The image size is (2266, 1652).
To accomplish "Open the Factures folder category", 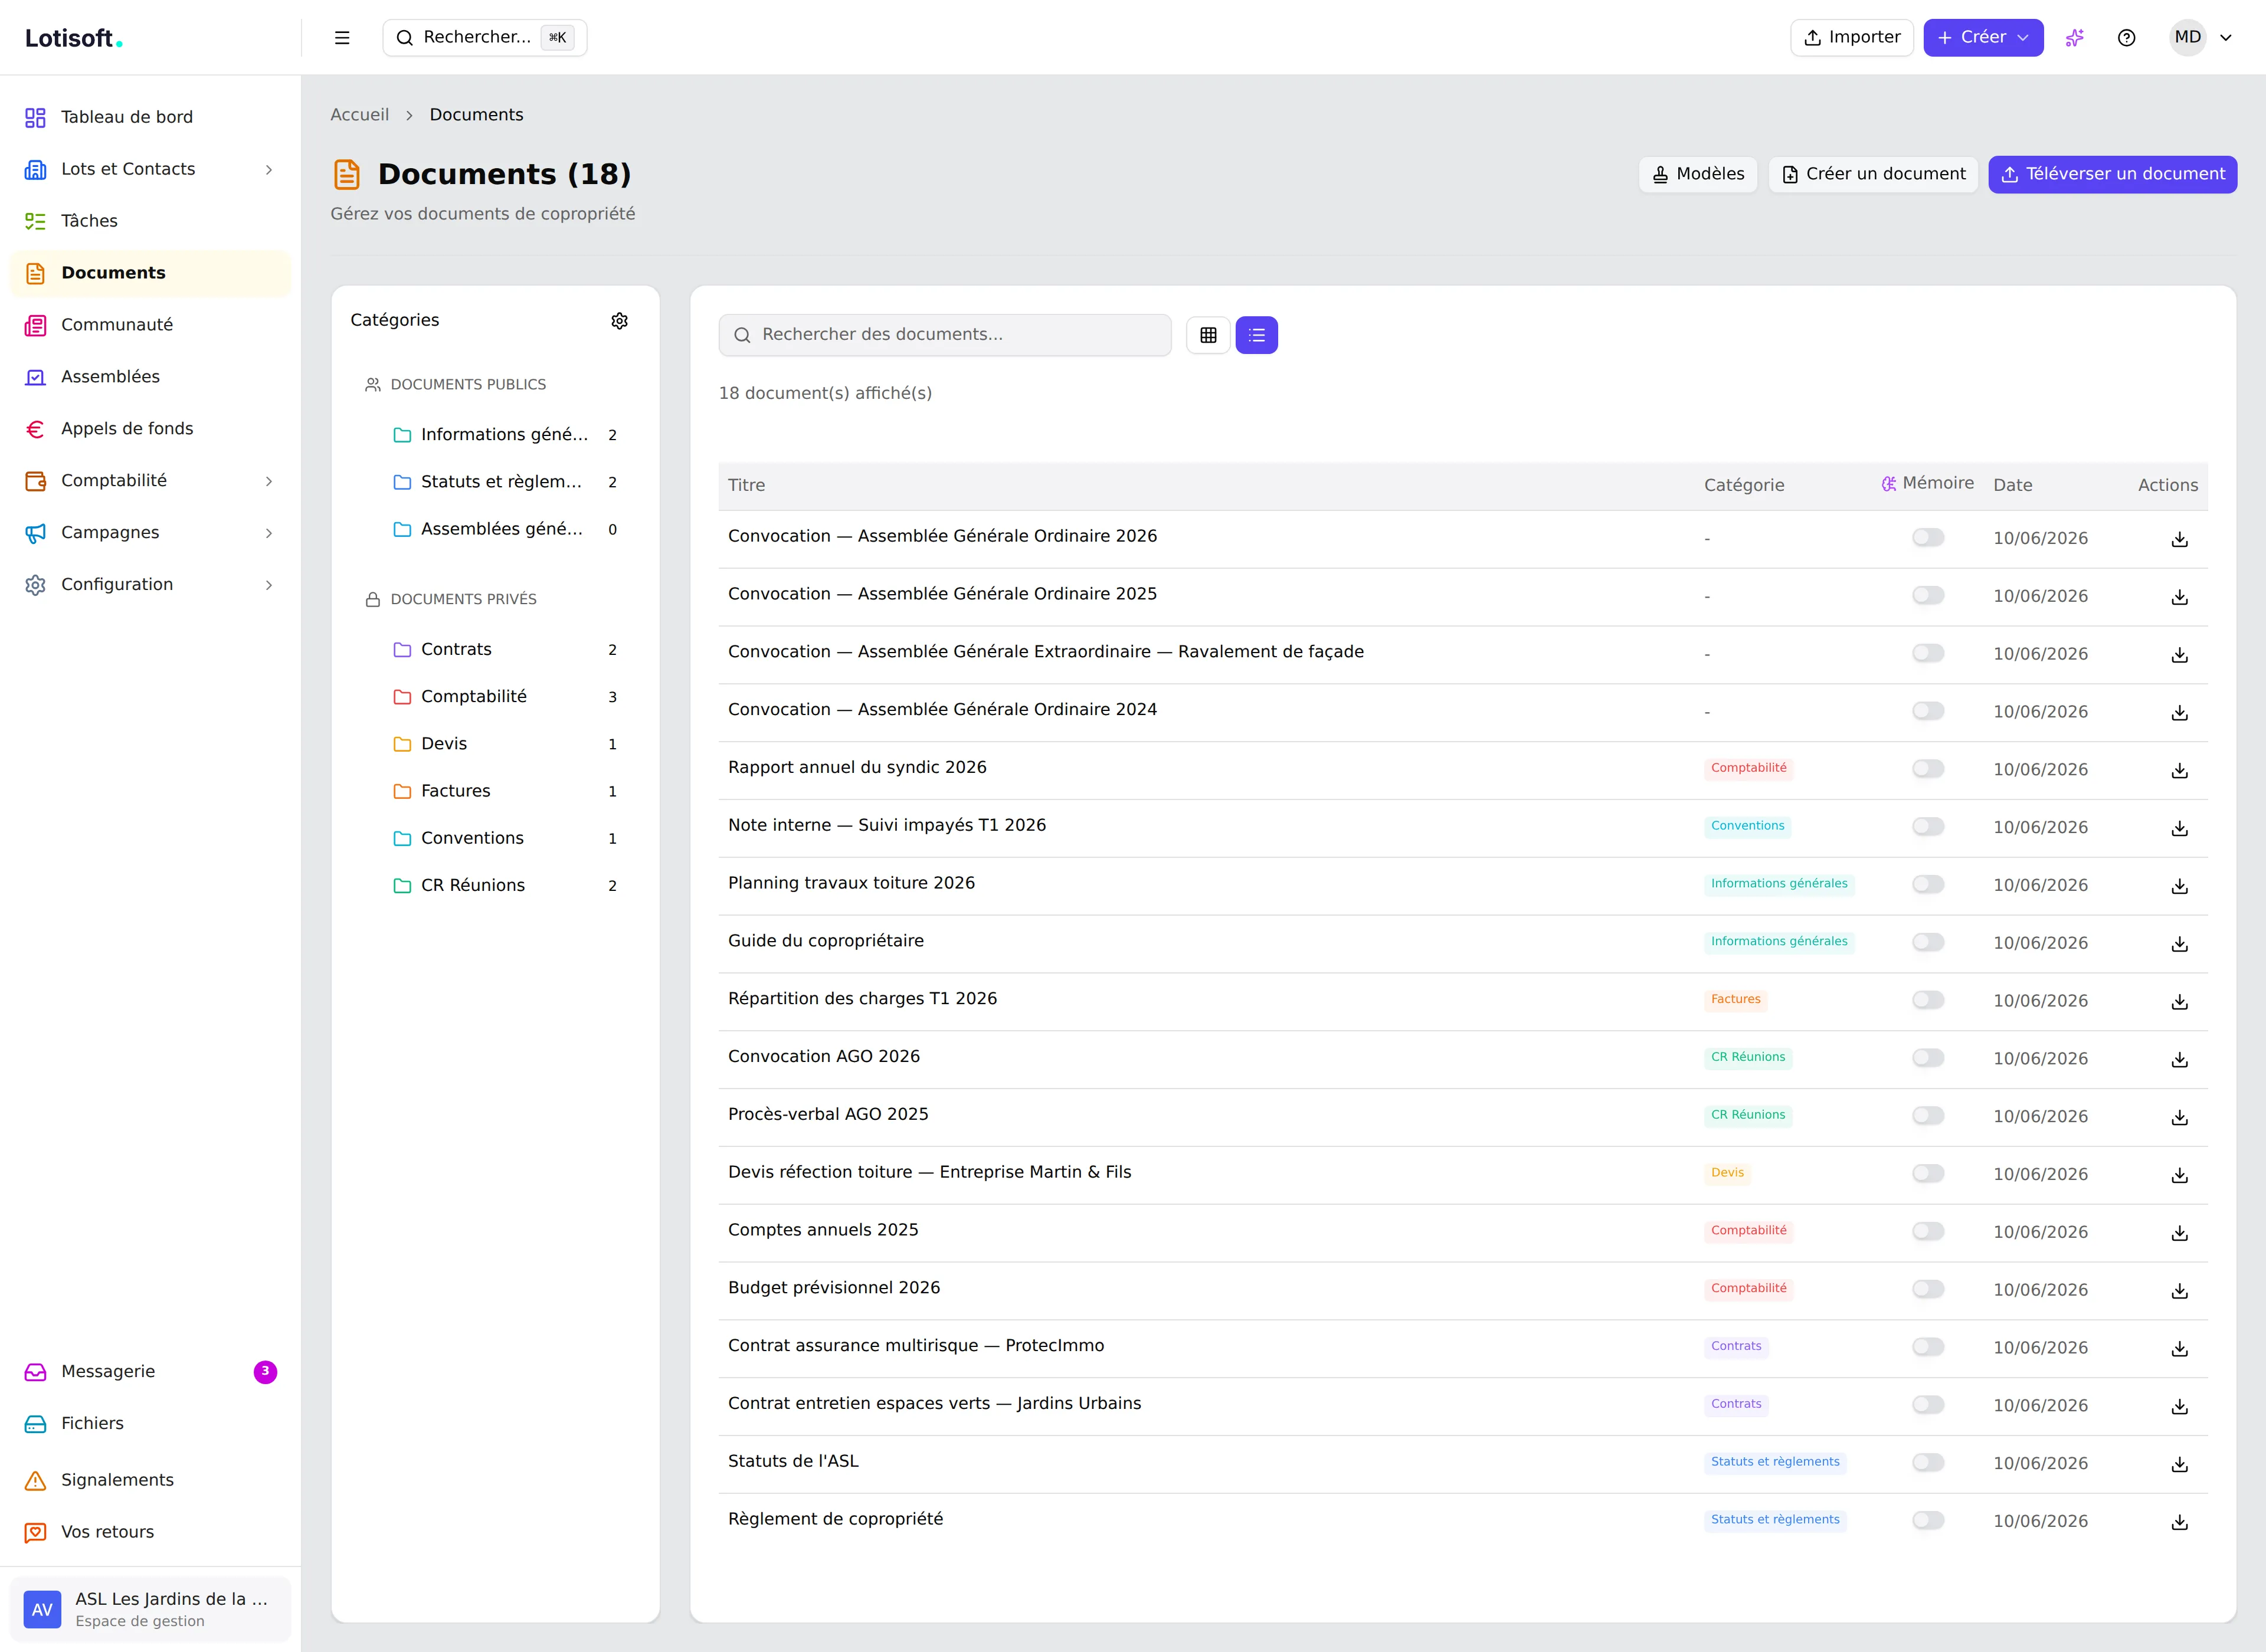I will click(x=505, y=791).
